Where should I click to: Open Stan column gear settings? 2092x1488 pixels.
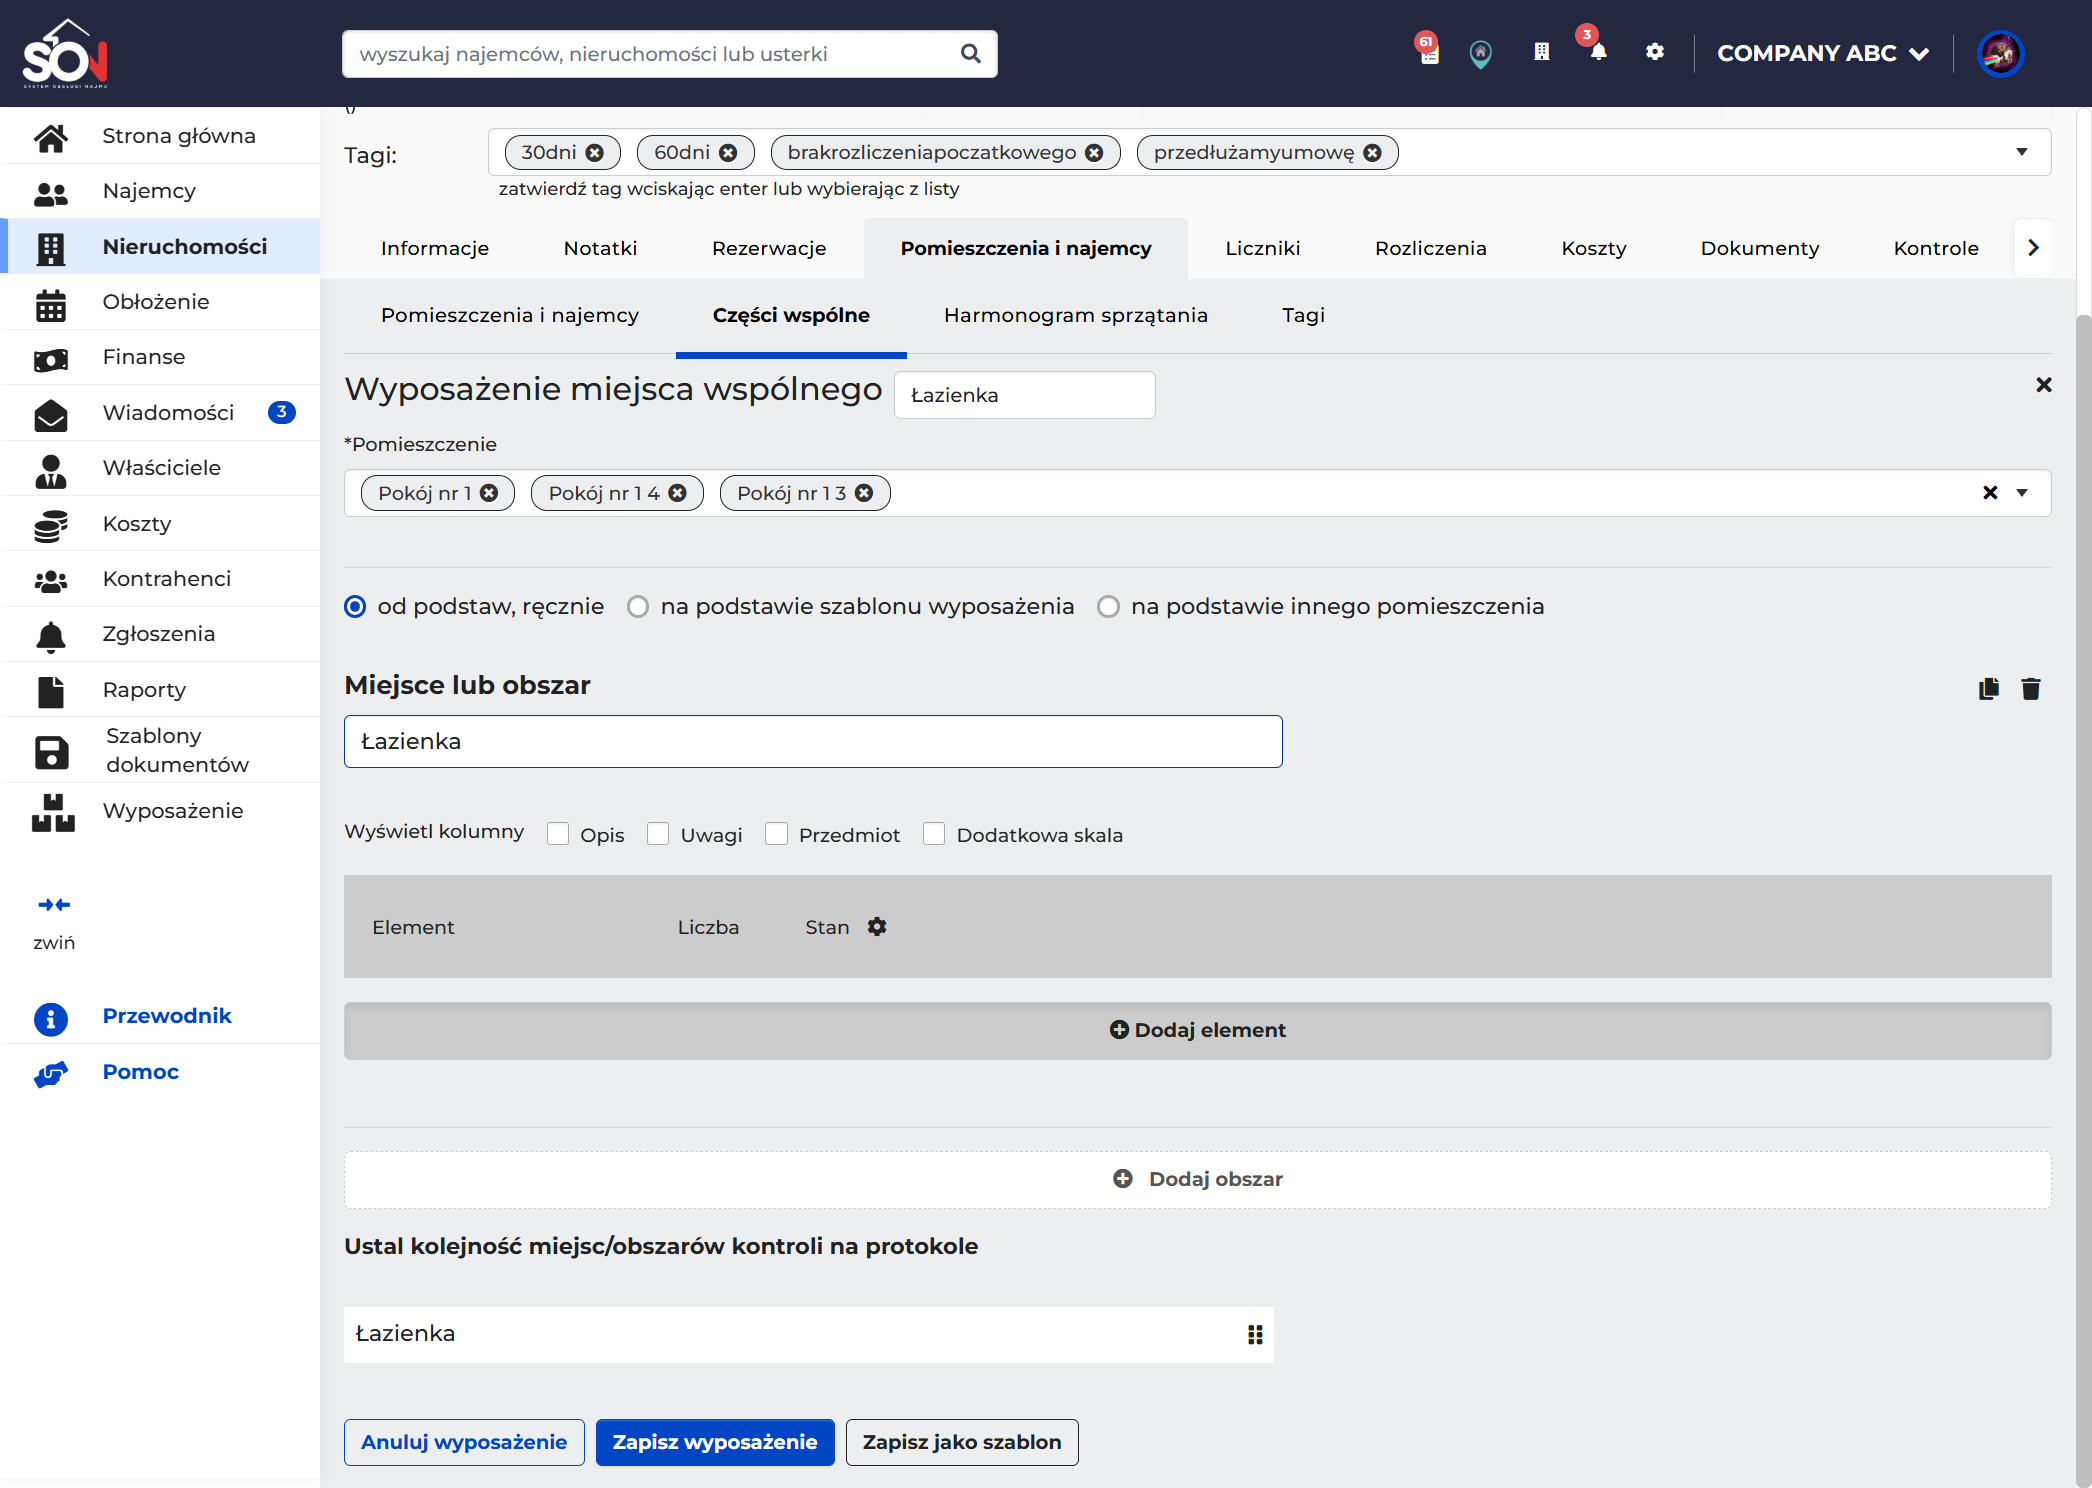[x=877, y=927]
